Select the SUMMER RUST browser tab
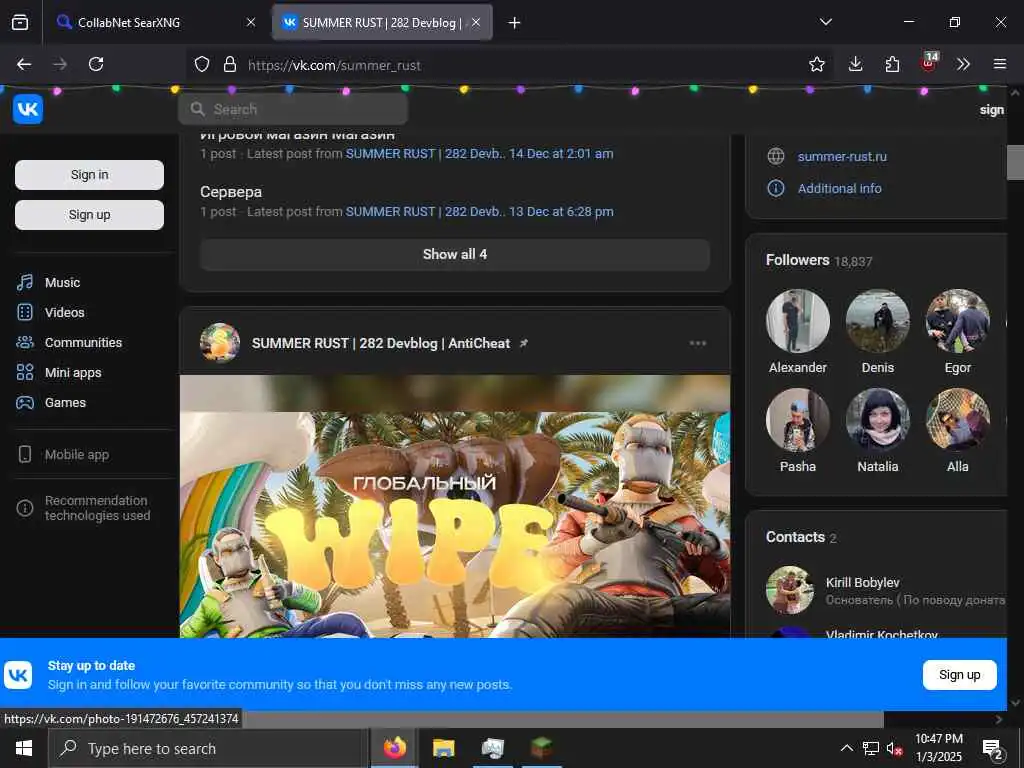 point(382,23)
